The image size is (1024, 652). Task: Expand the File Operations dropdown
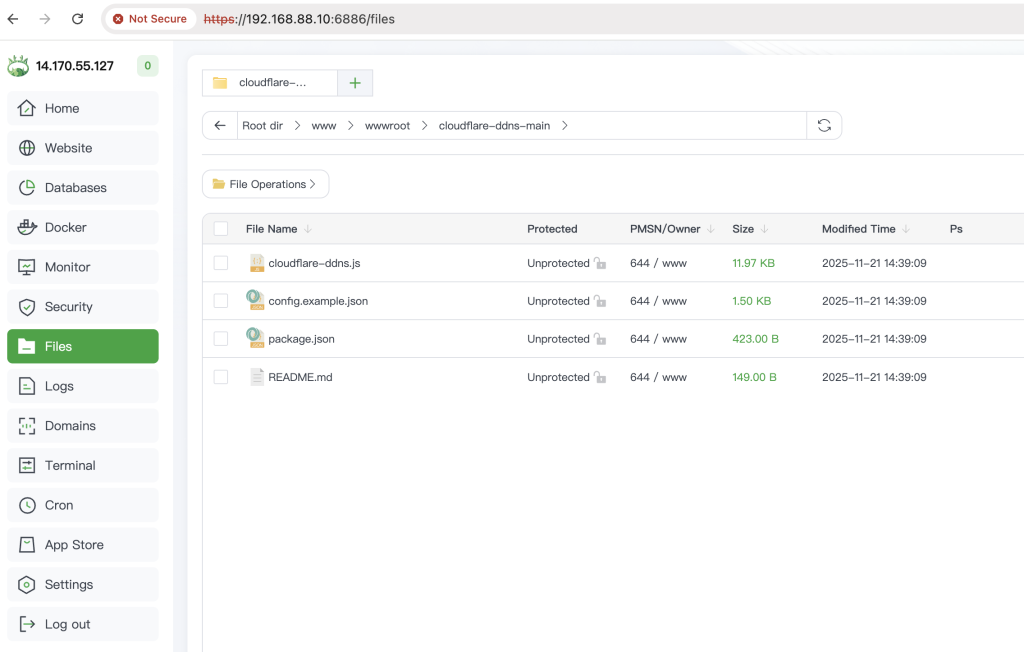pyautogui.click(x=265, y=184)
